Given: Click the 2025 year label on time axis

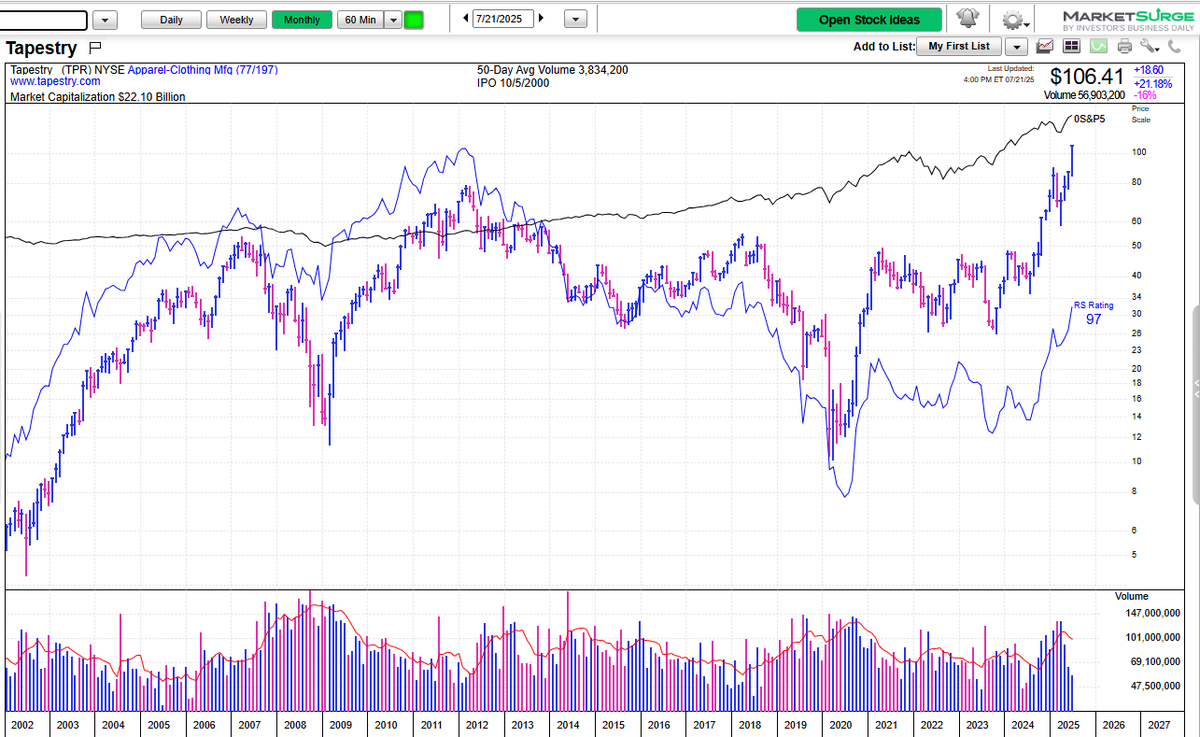Looking at the screenshot, I should point(1067,725).
